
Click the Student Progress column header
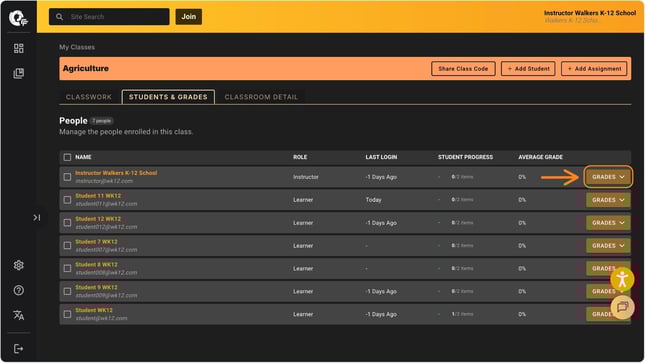pyautogui.click(x=465, y=157)
